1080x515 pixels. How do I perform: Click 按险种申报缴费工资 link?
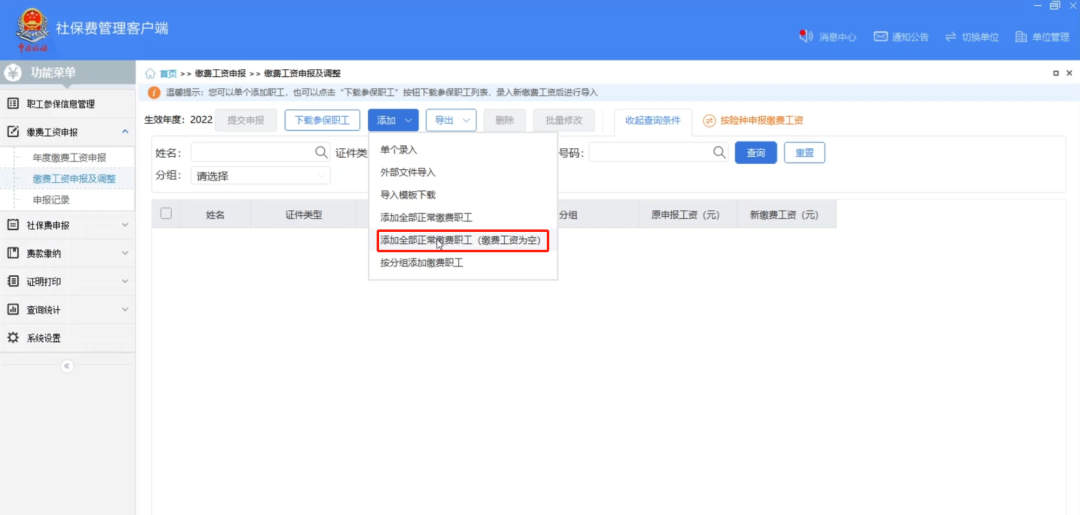click(x=762, y=120)
